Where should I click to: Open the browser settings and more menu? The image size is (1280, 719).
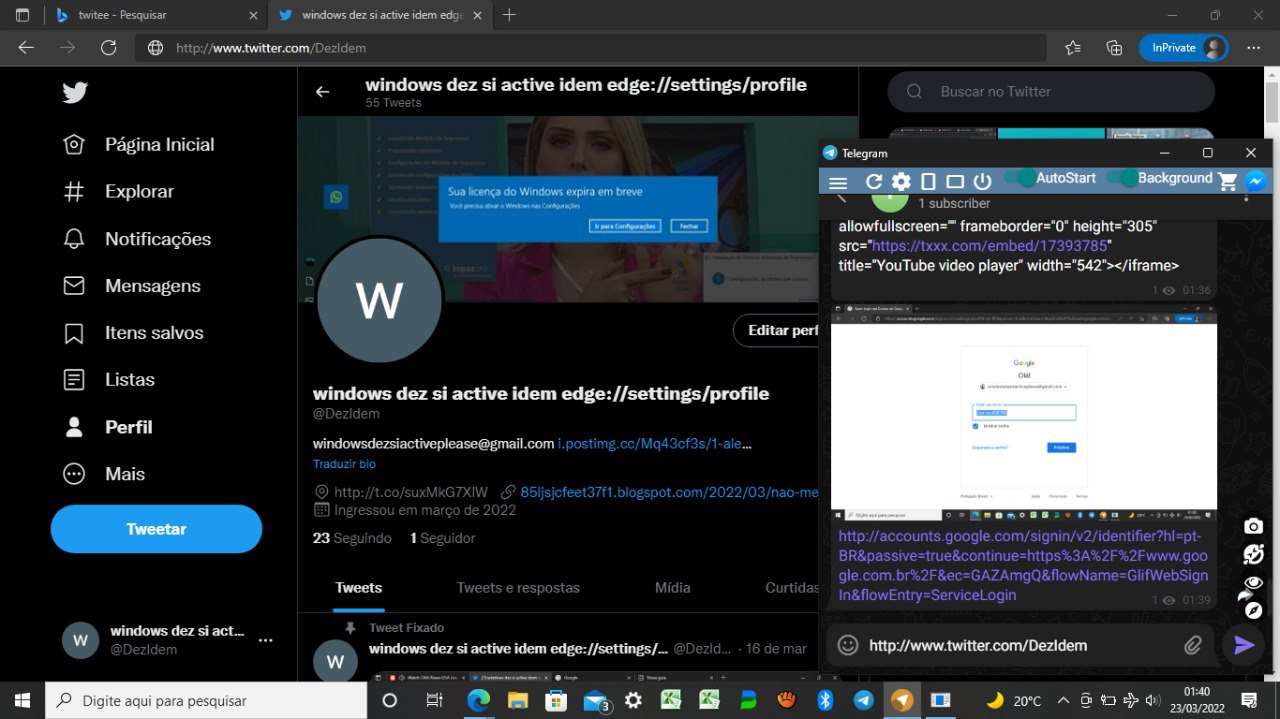pos(1254,47)
